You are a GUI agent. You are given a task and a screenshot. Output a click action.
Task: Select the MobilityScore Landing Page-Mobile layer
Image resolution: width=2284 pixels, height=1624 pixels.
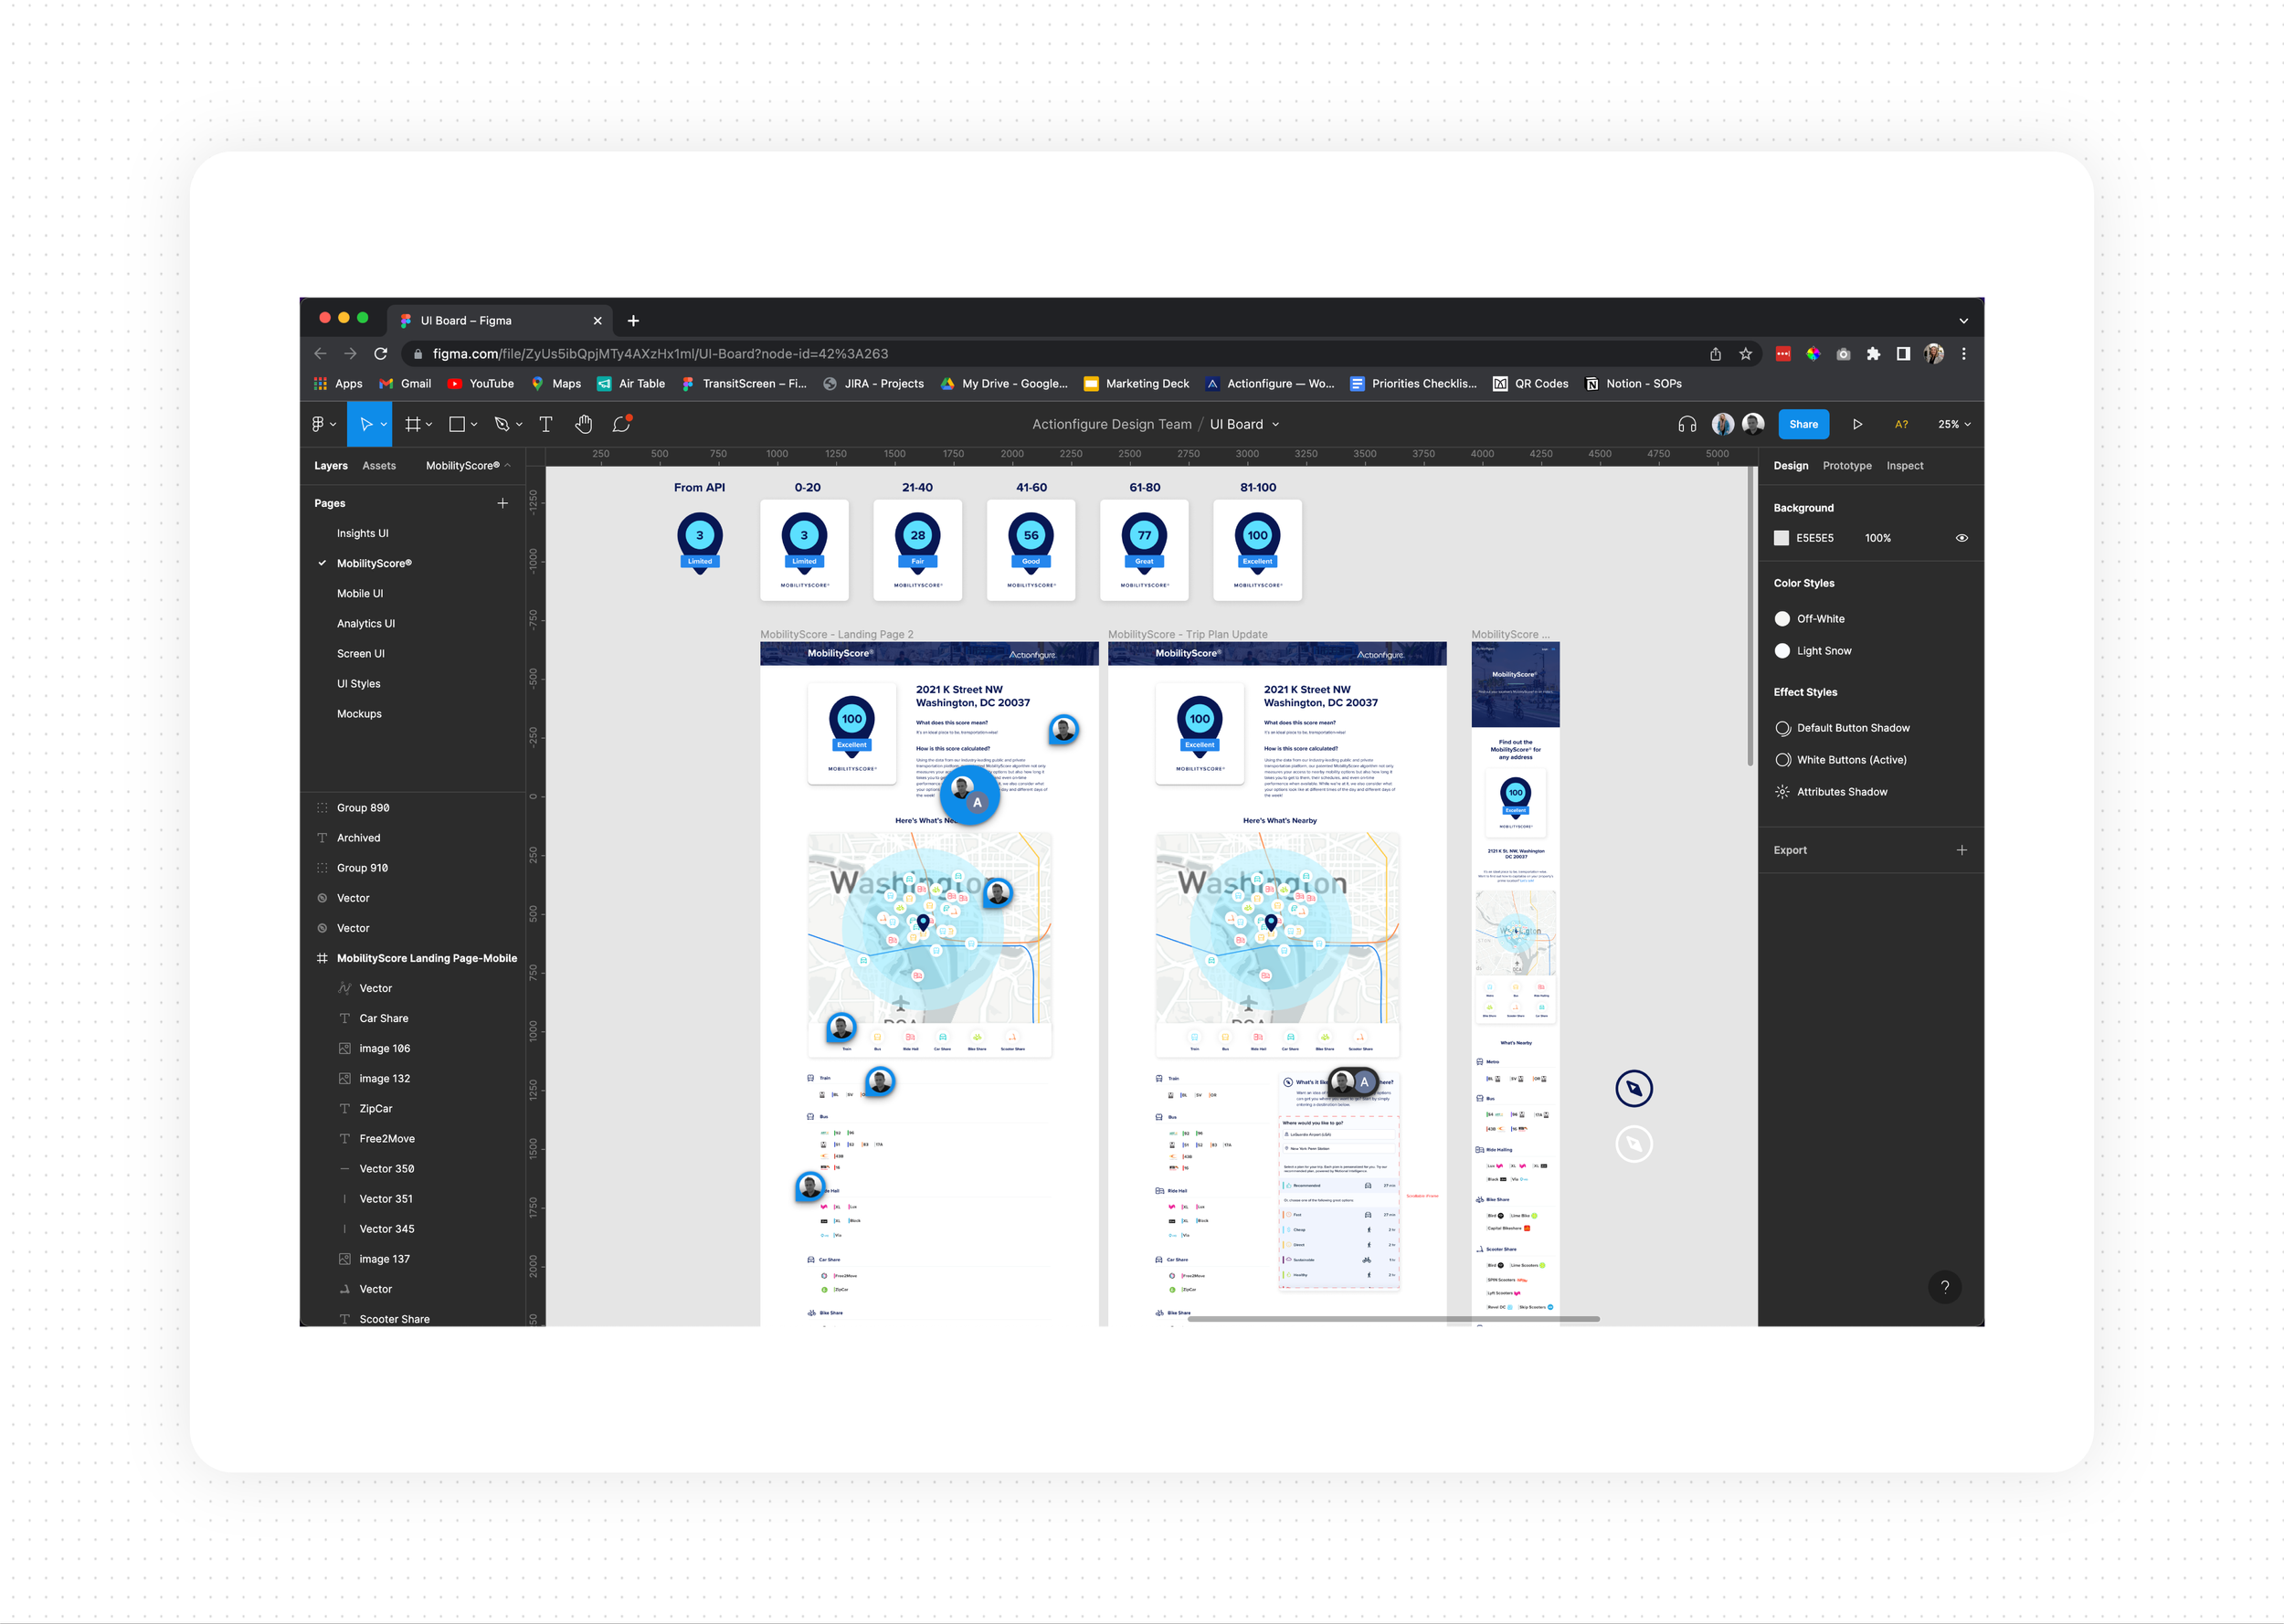pos(426,958)
